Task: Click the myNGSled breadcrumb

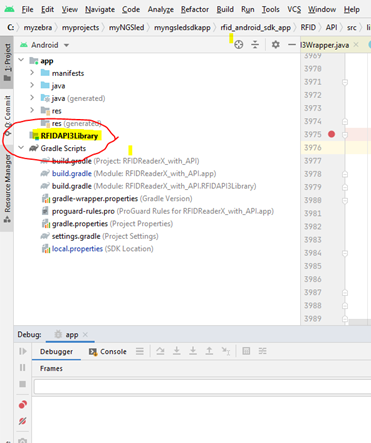Action: coord(127,27)
